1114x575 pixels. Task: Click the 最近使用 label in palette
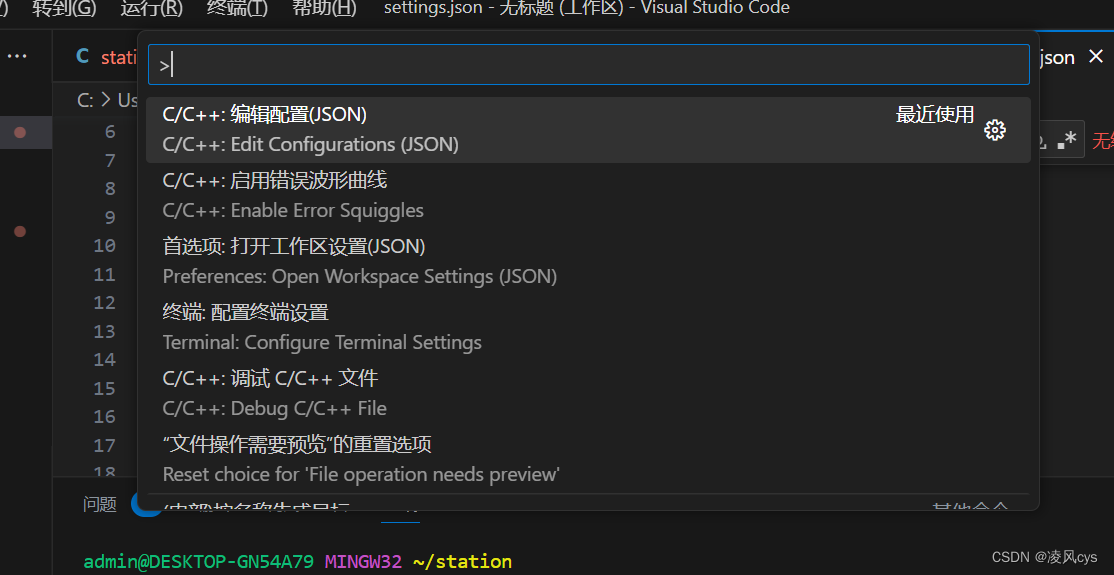[934, 114]
